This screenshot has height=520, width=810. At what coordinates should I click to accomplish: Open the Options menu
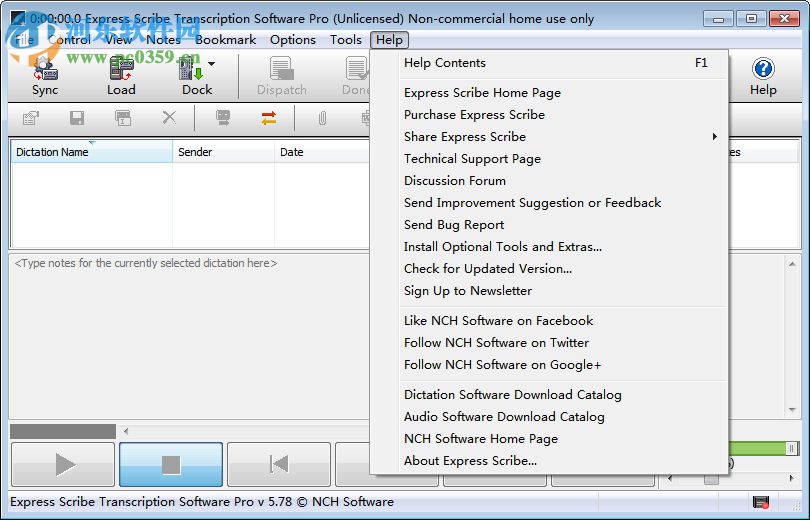[x=292, y=40]
